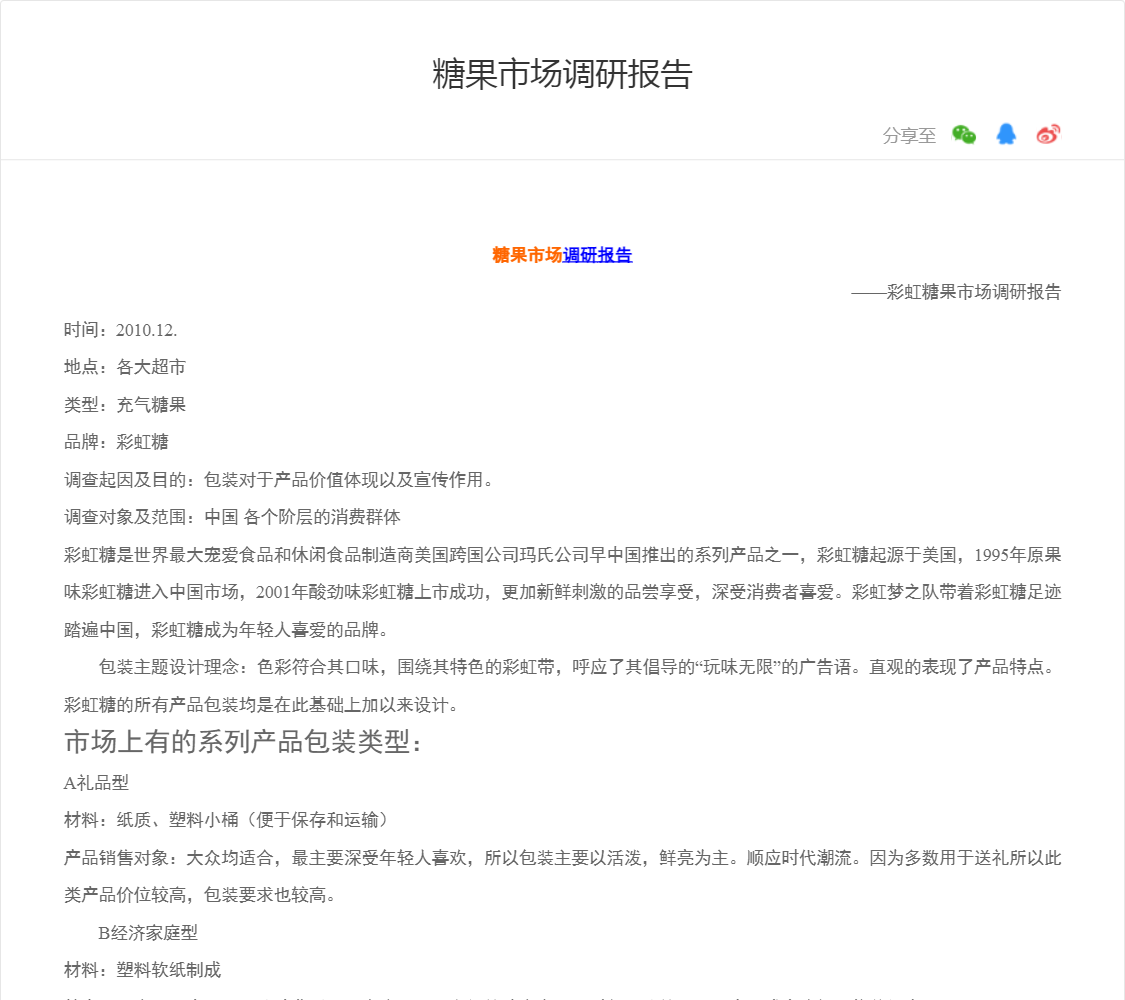The width and height of the screenshot is (1125, 1000).
Task: Open the blue 调研报告 hyperlink
Action: (x=597, y=255)
